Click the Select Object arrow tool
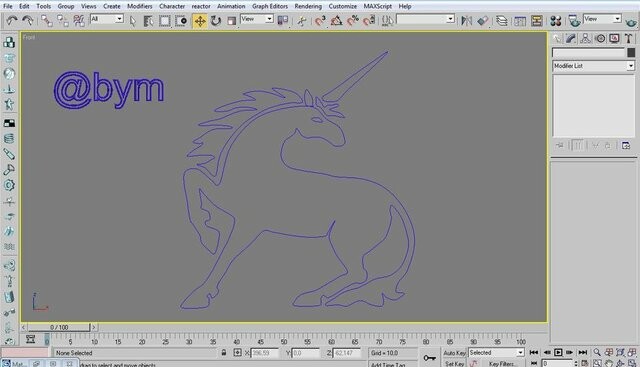The height and width of the screenshot is (367, 640). 133,21
